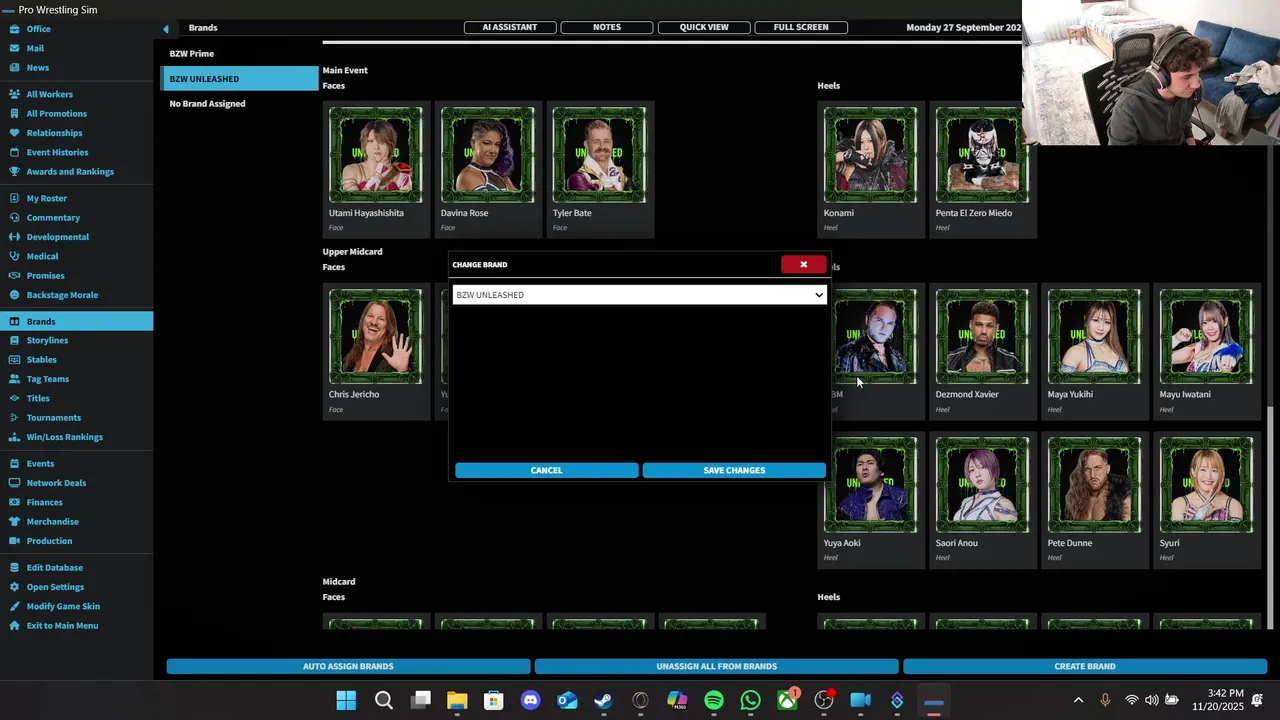Open Medical section

42,256
